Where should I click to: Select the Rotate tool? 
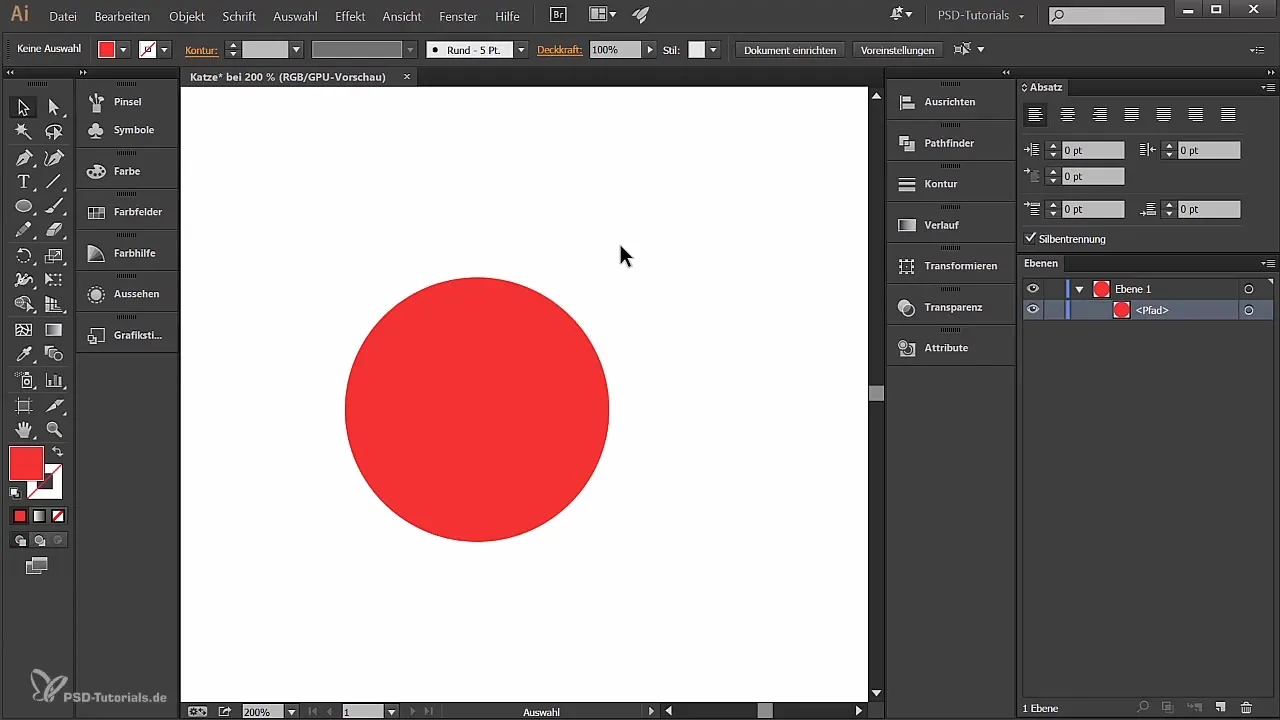pyautogui.click(x=23, y=256)
